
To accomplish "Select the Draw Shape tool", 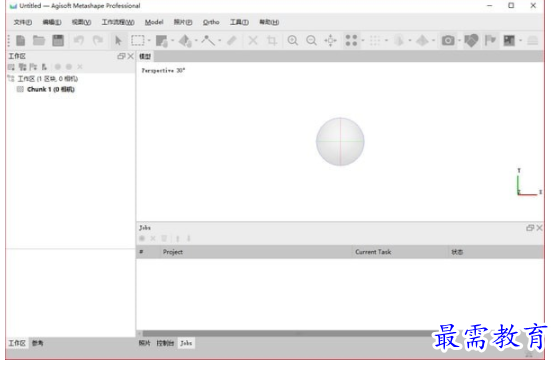I will (x=185, y=41).
